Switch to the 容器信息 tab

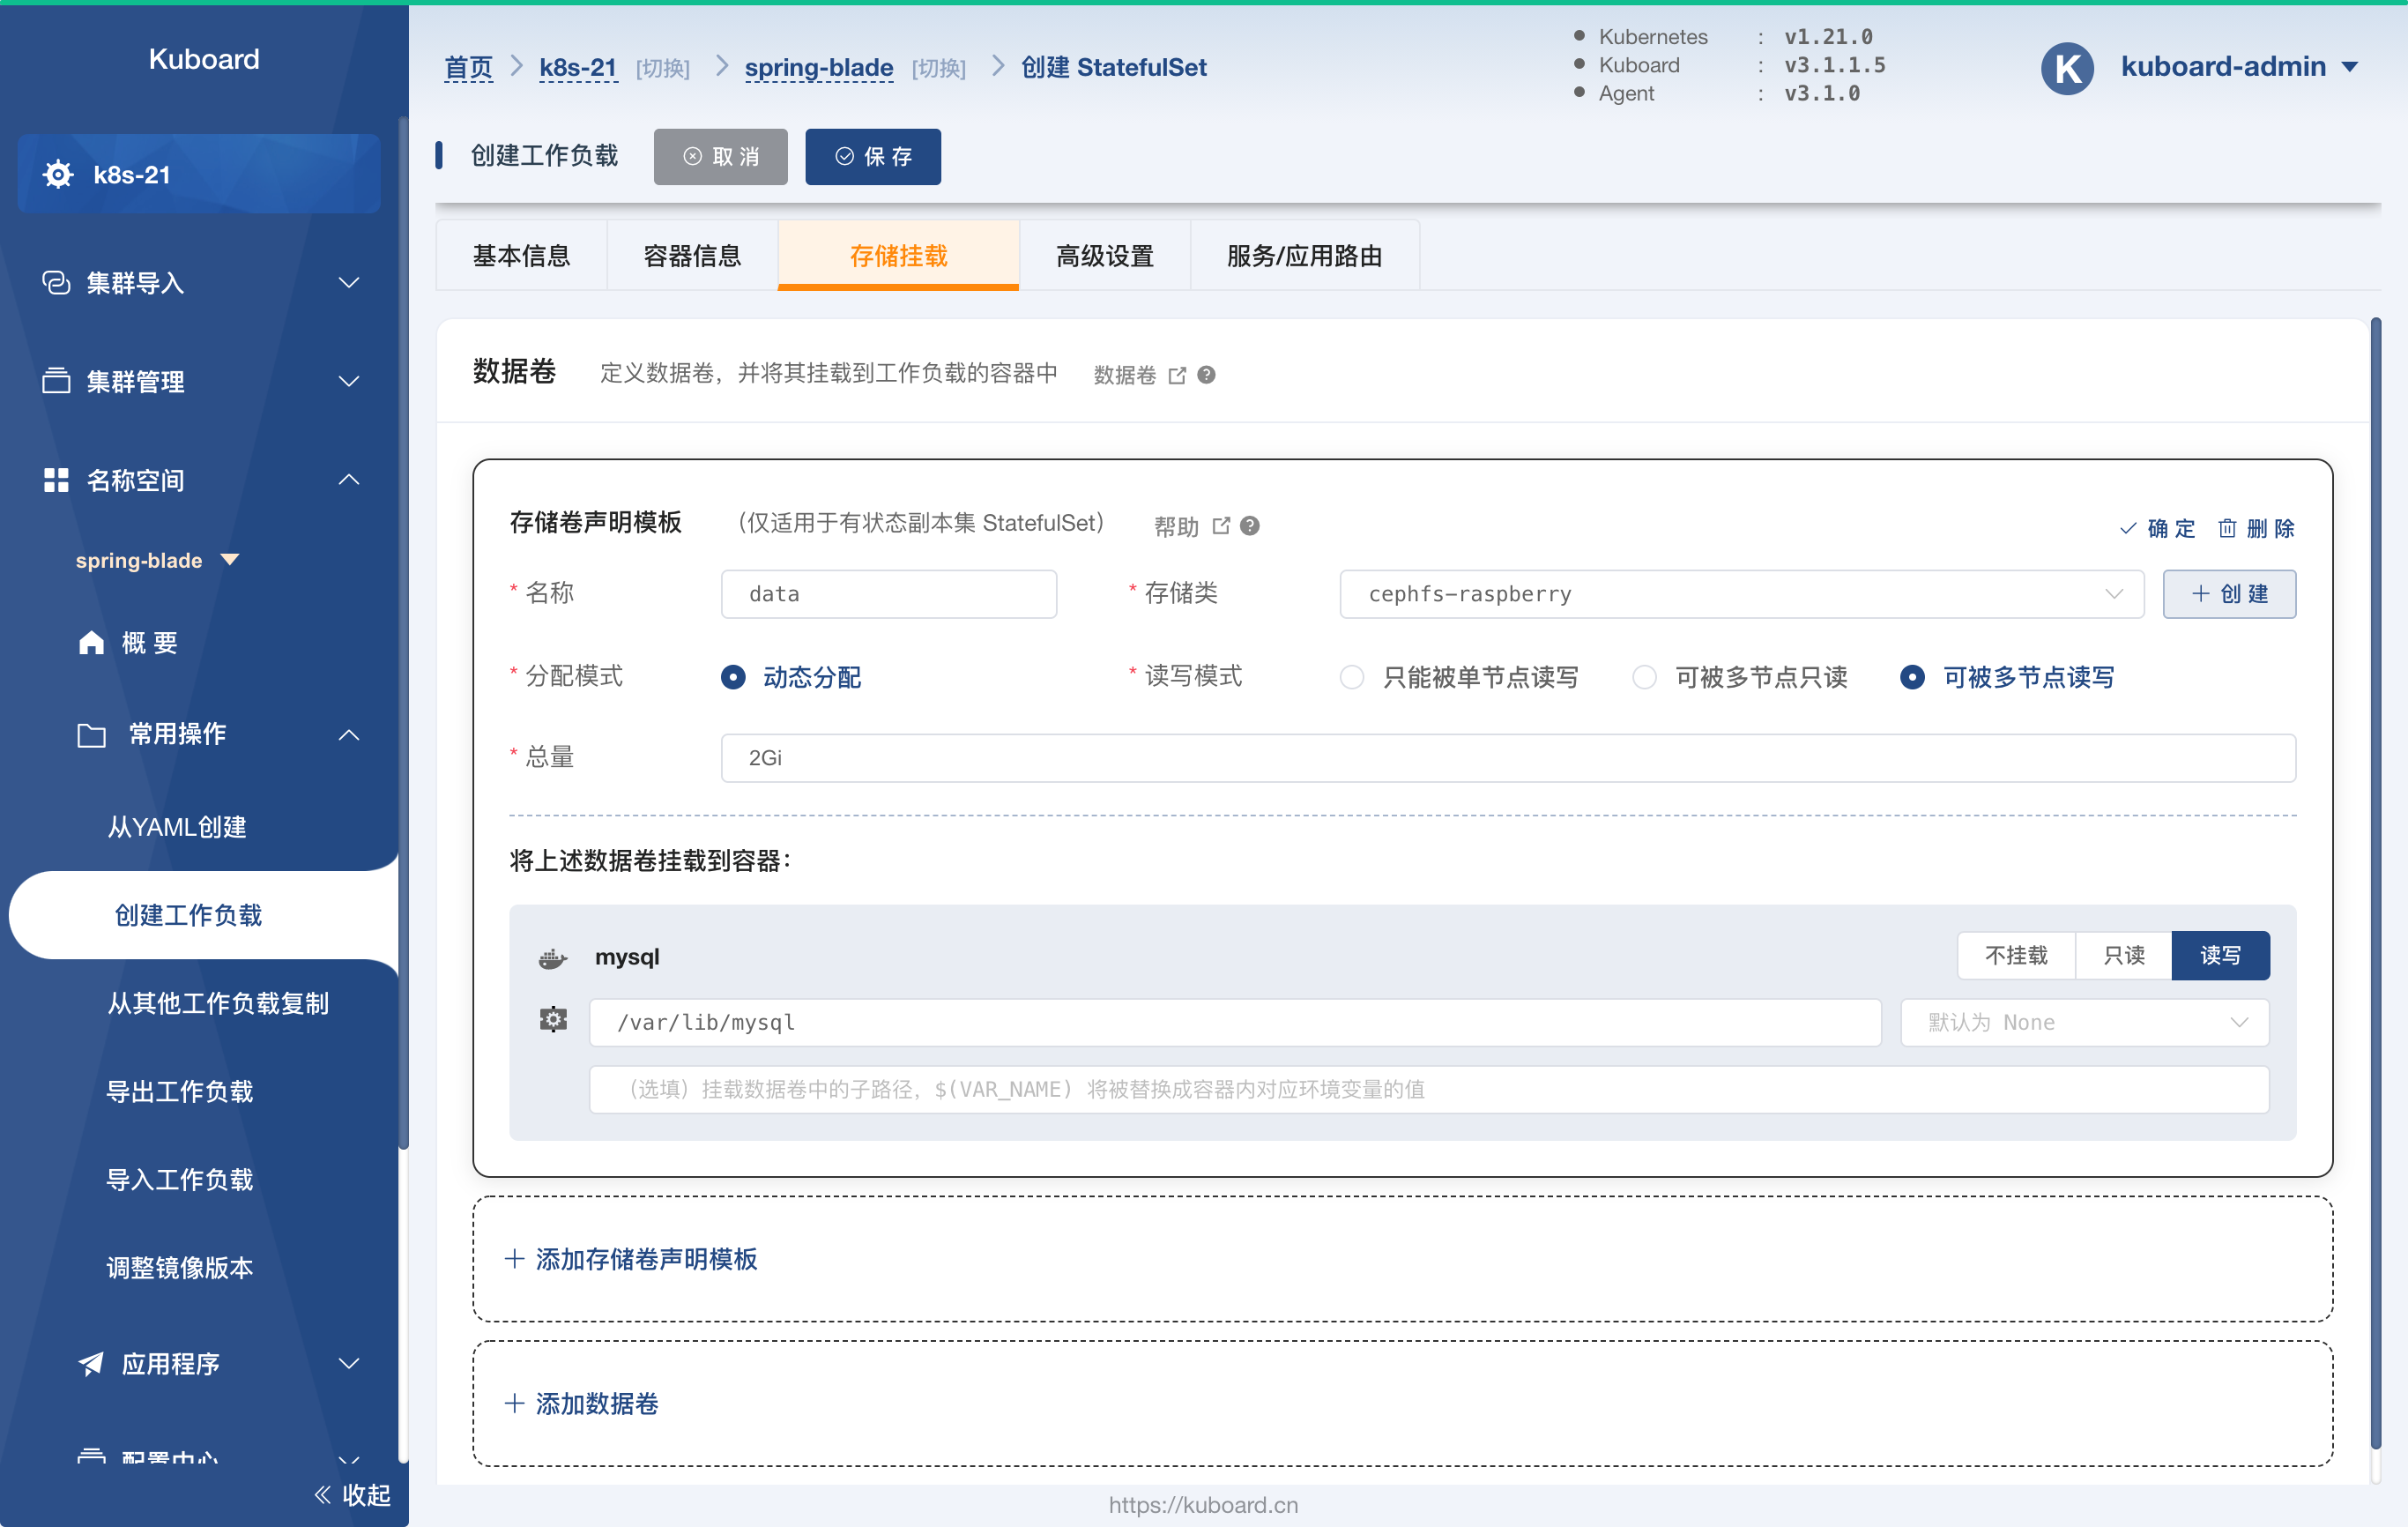(692, 256)
